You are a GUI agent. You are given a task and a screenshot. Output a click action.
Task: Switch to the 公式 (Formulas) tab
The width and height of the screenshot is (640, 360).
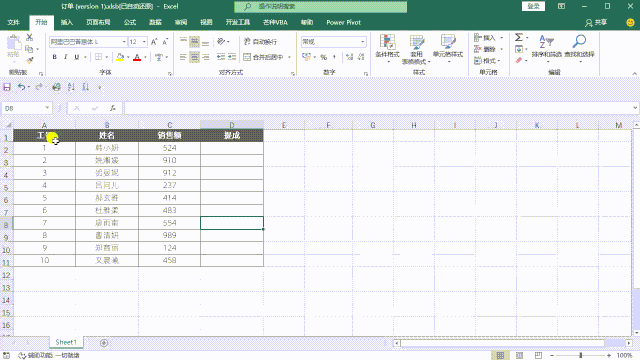coord(130,22)
